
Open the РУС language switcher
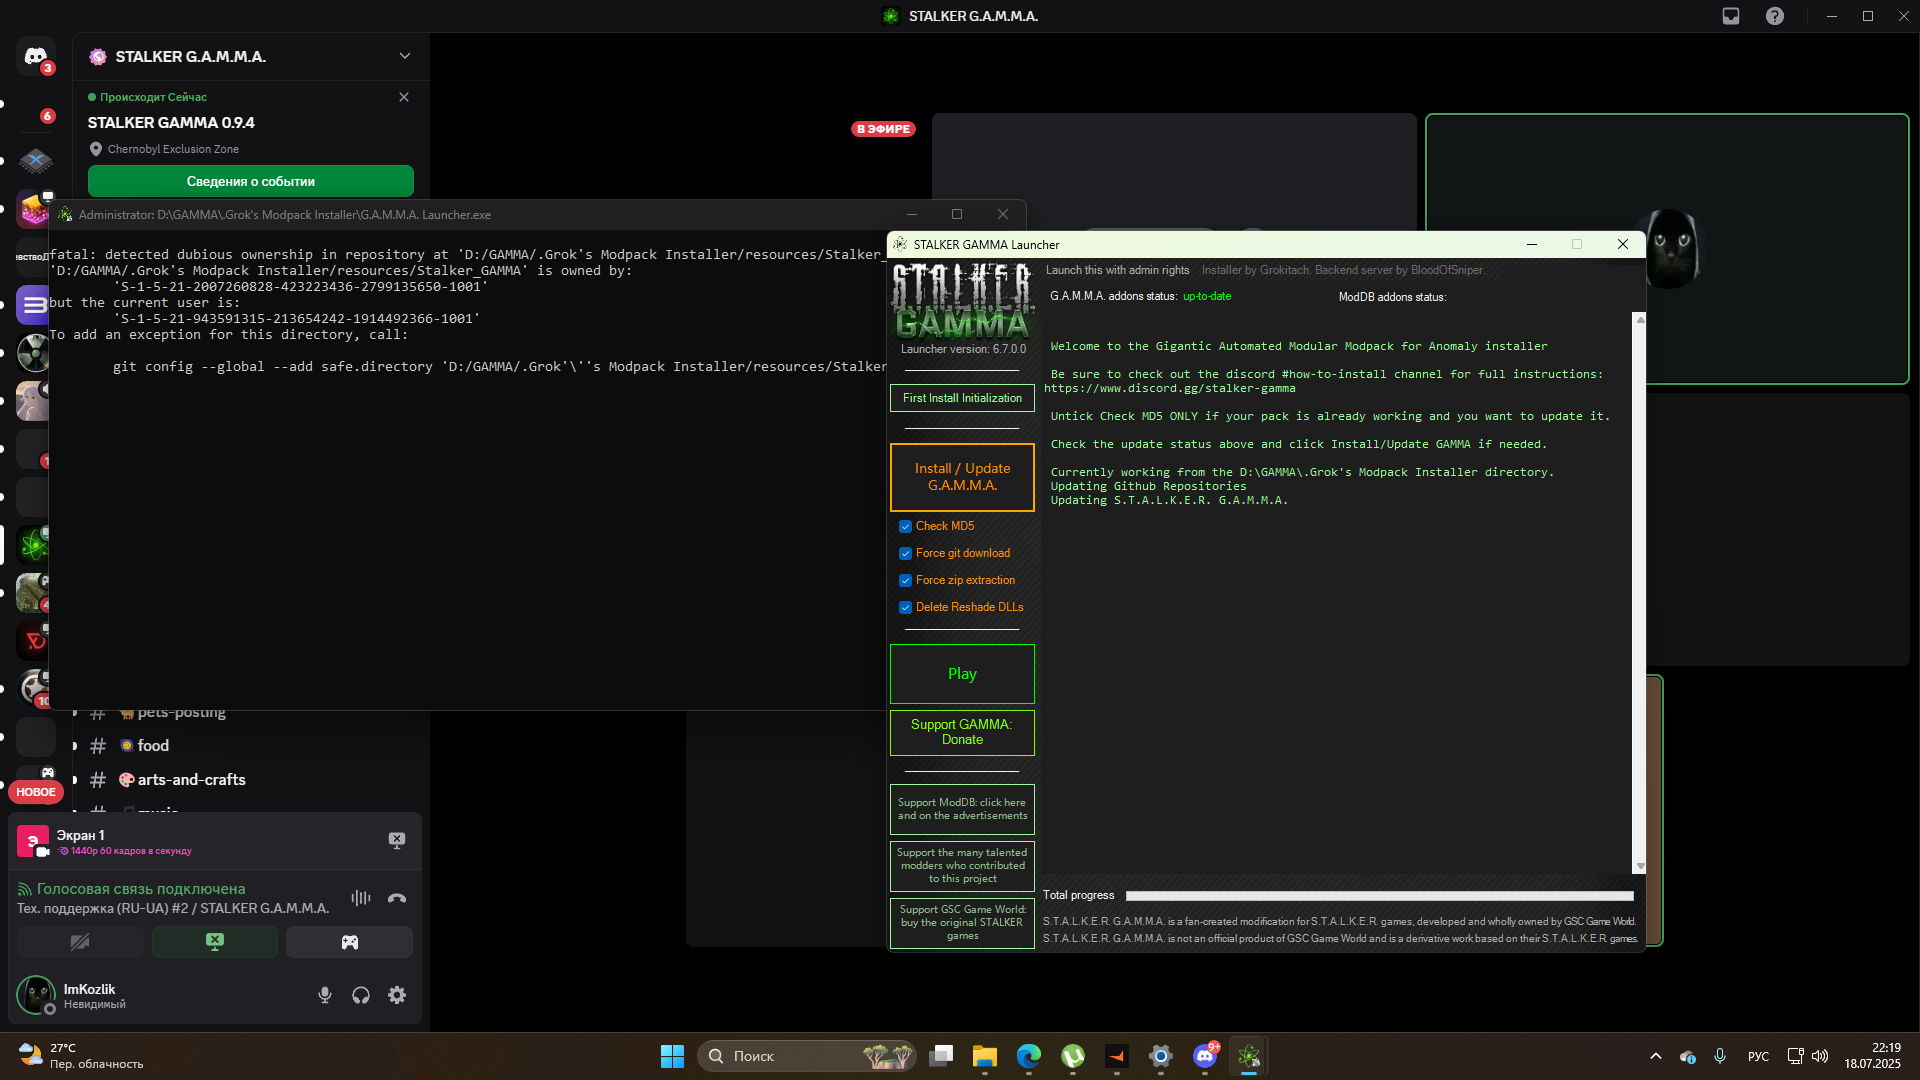pyautogui.click(x=1758, y=1056)
